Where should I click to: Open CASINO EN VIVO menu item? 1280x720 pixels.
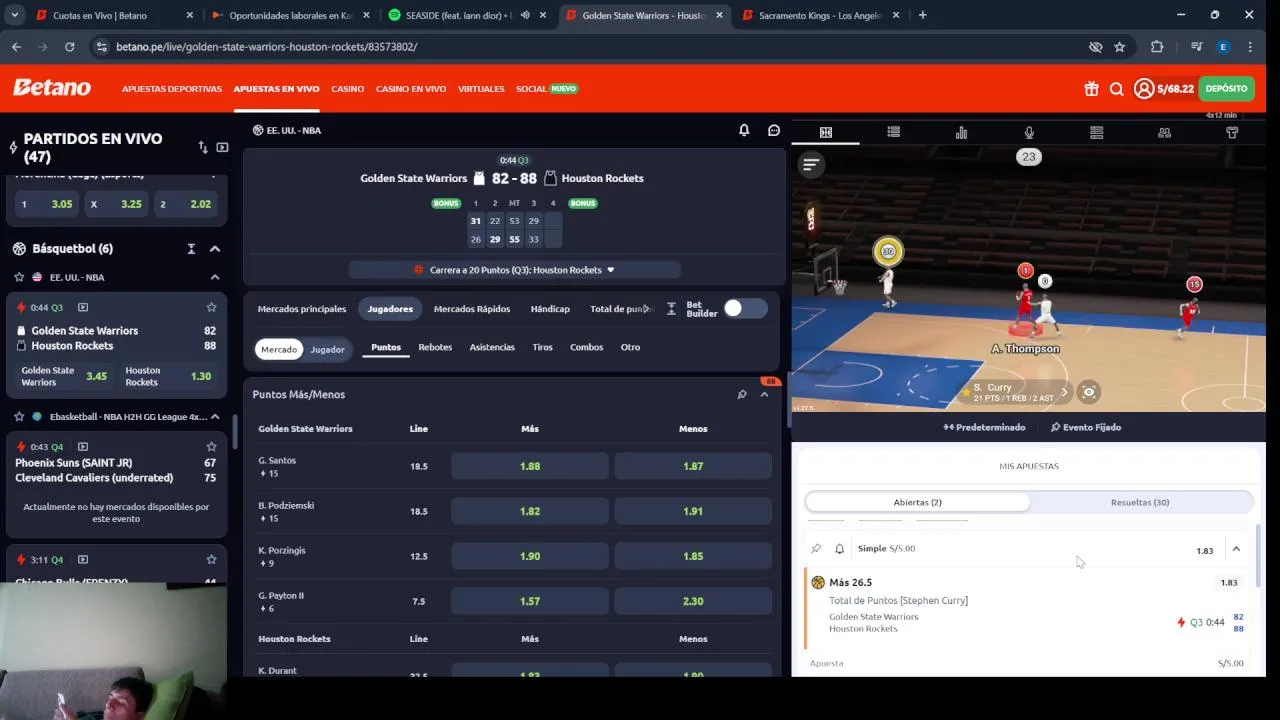(x=411, y=89)
